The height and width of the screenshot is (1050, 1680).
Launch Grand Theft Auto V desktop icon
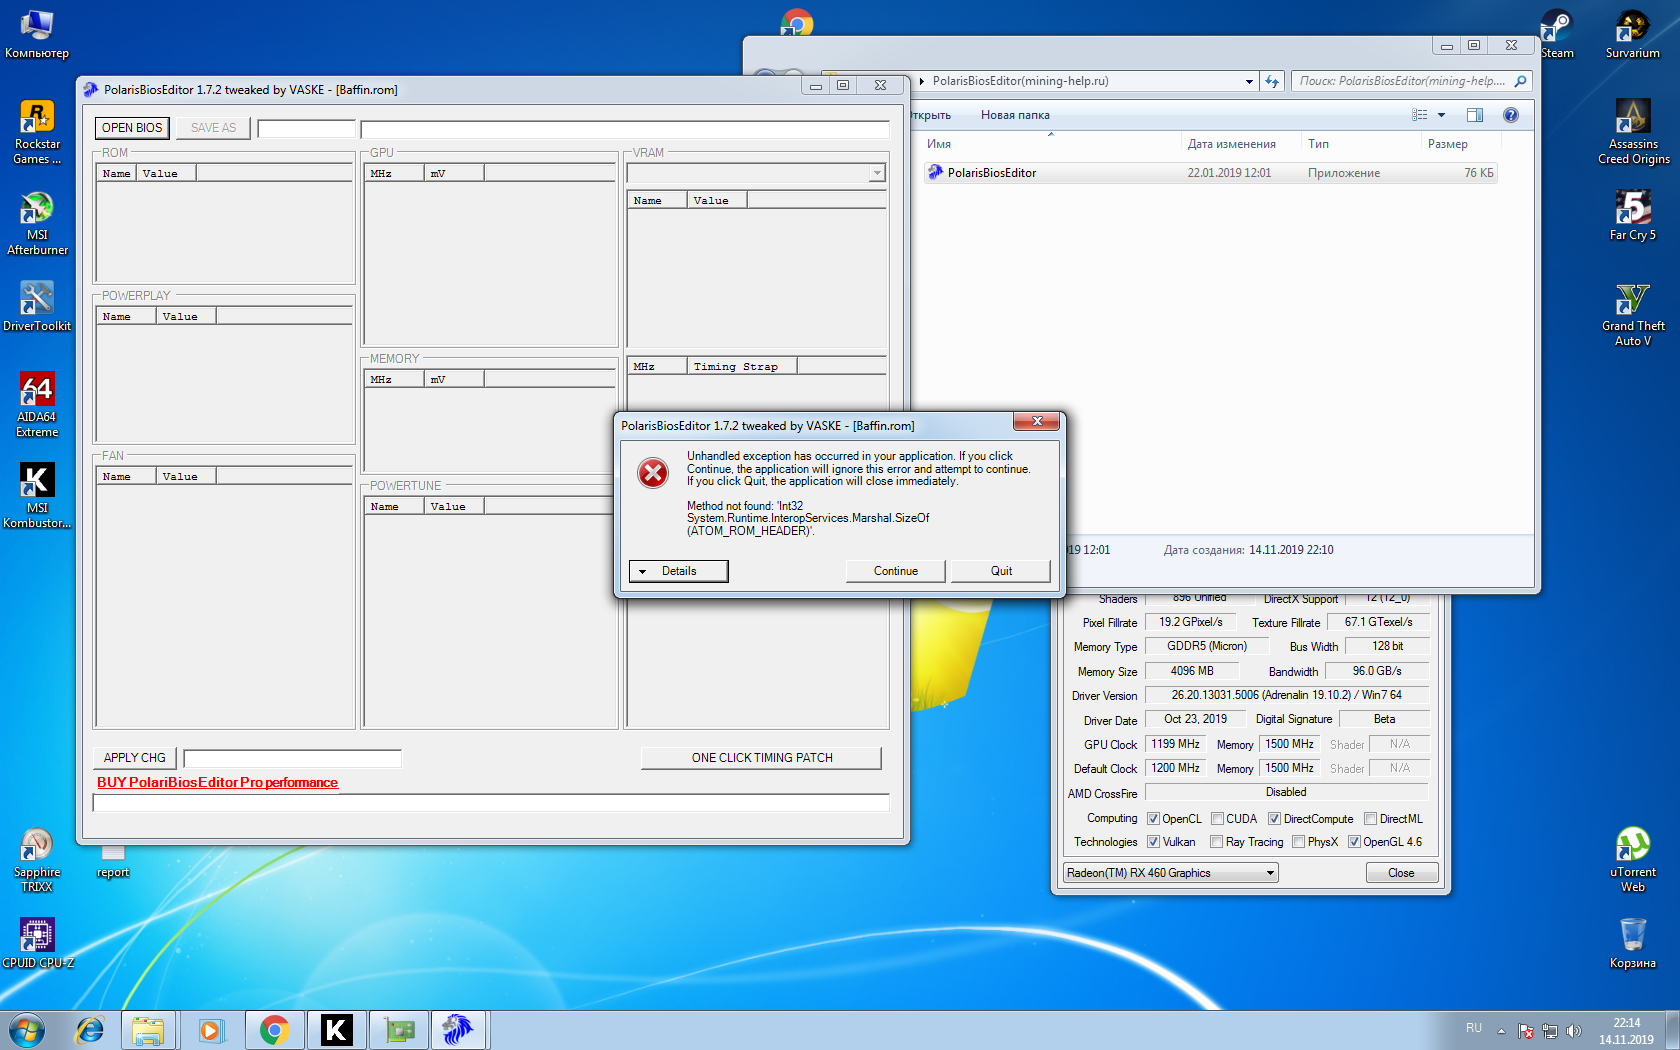pos(1633,314)
